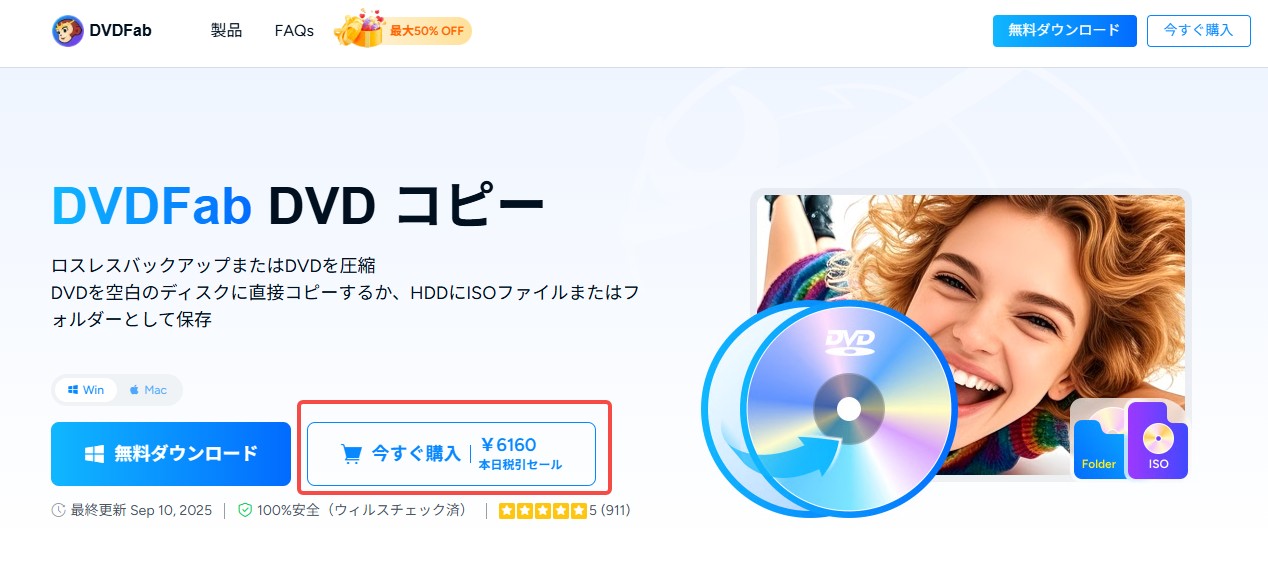
Task: Click the DVDFab monkey logo icon
Action: (x=68, y=31)
